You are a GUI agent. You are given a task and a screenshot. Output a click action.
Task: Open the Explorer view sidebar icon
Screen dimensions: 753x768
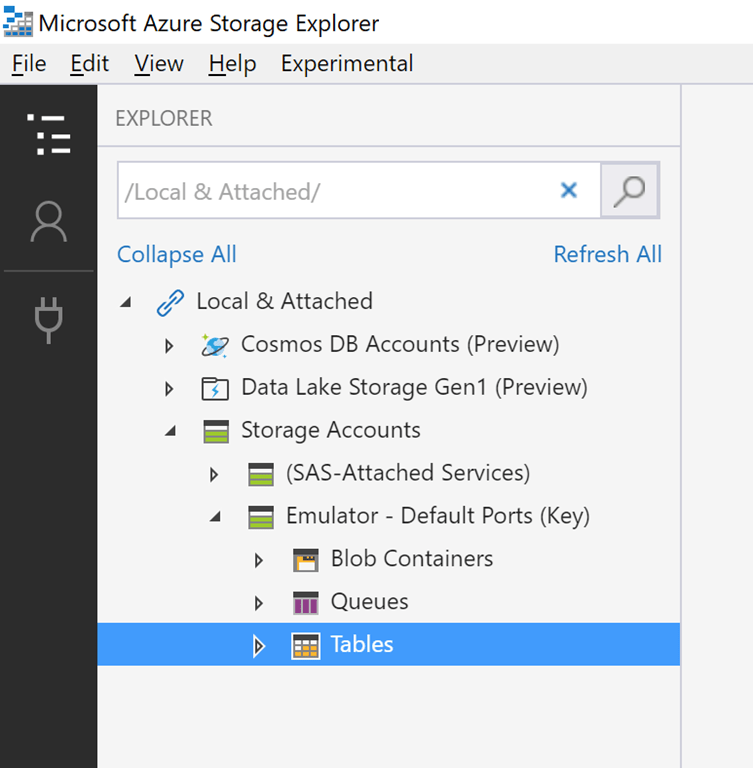click(48, 134)
